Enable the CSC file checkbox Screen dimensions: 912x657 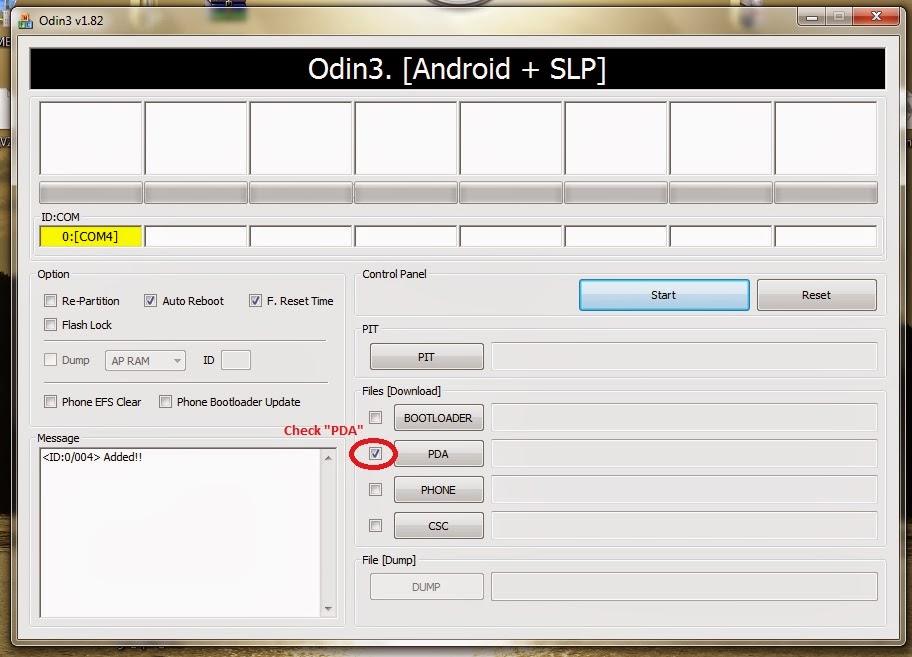click(376, 526)
